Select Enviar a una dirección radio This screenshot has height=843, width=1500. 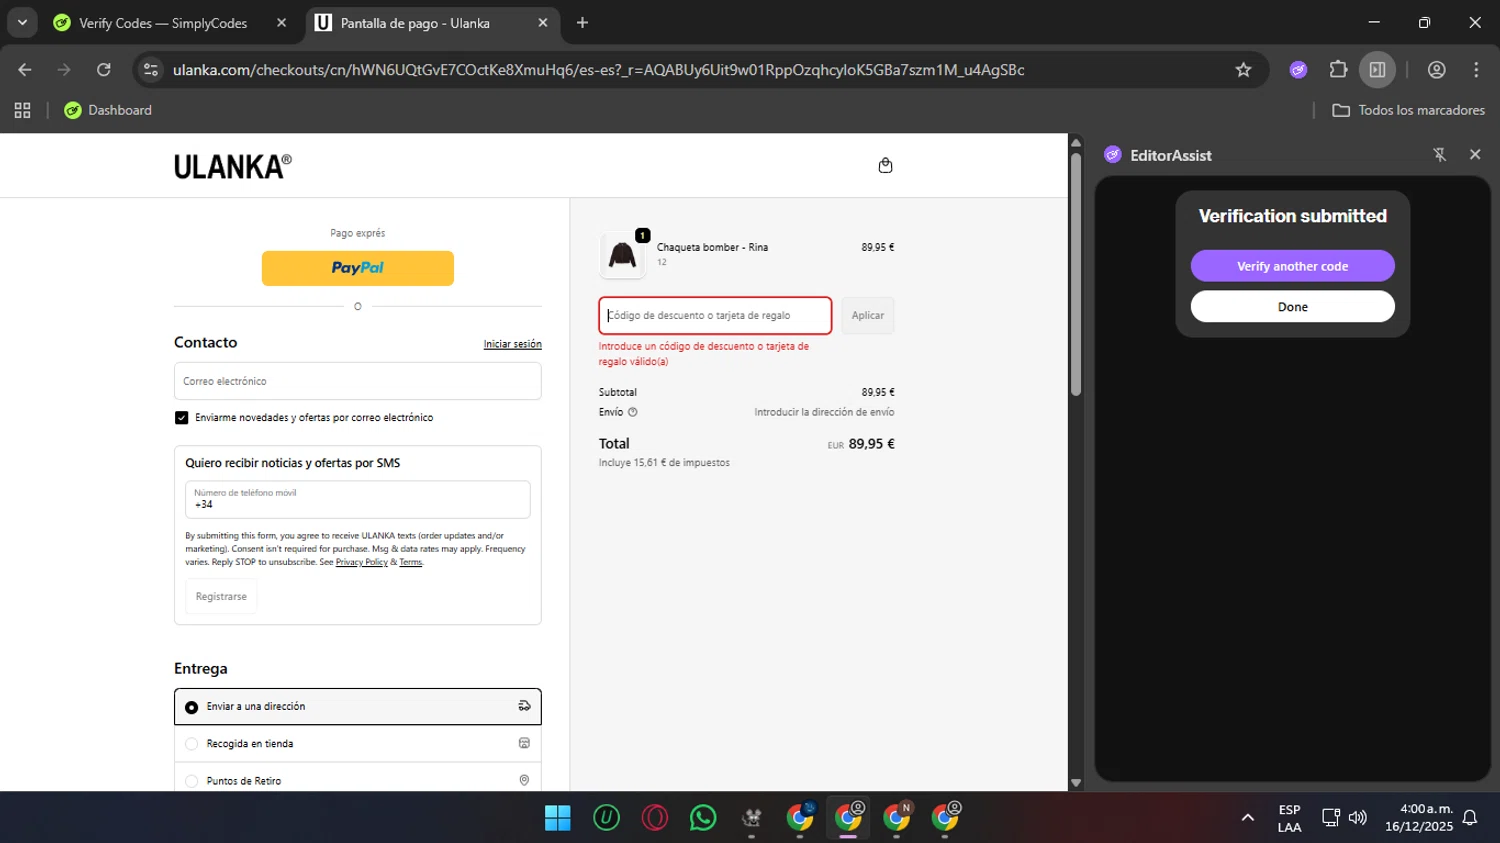192,707
